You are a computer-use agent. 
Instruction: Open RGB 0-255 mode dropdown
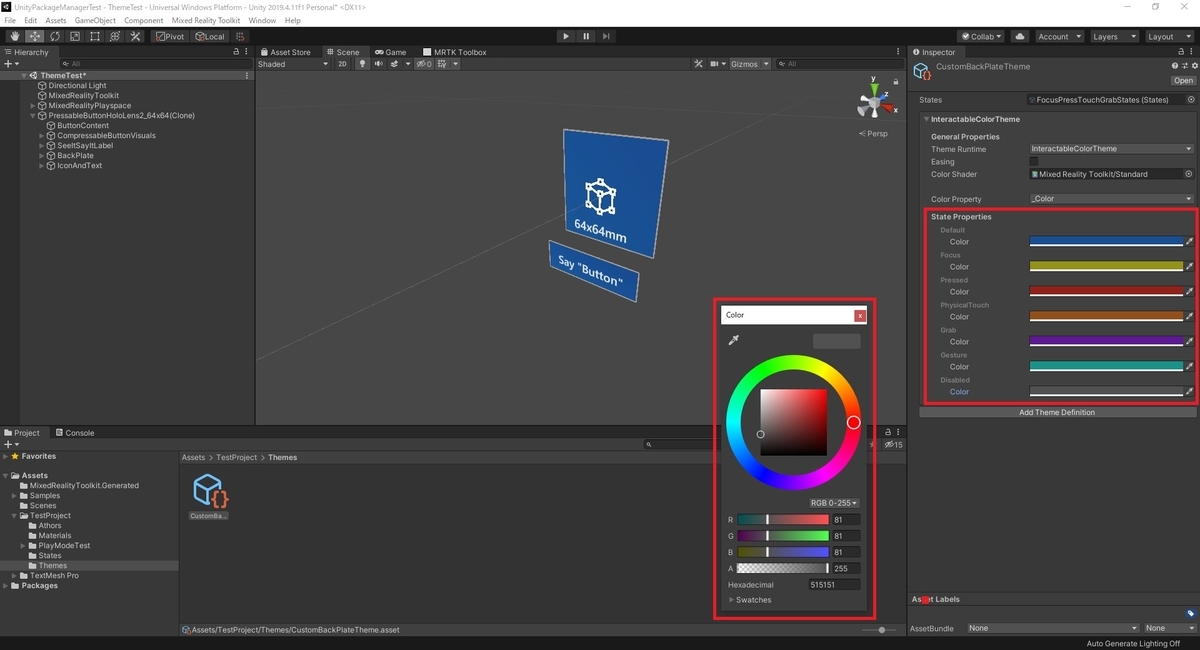835,503
